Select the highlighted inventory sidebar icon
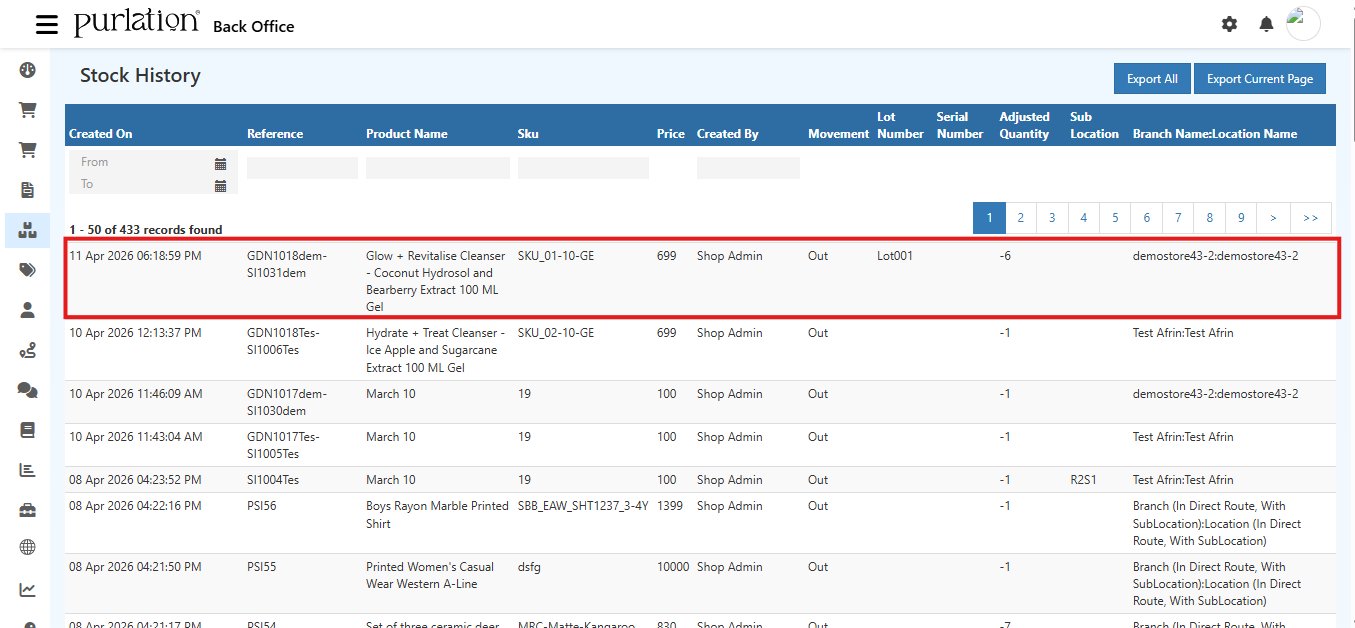The height and width of the screenshot is (628, 1355). (27, 230)
